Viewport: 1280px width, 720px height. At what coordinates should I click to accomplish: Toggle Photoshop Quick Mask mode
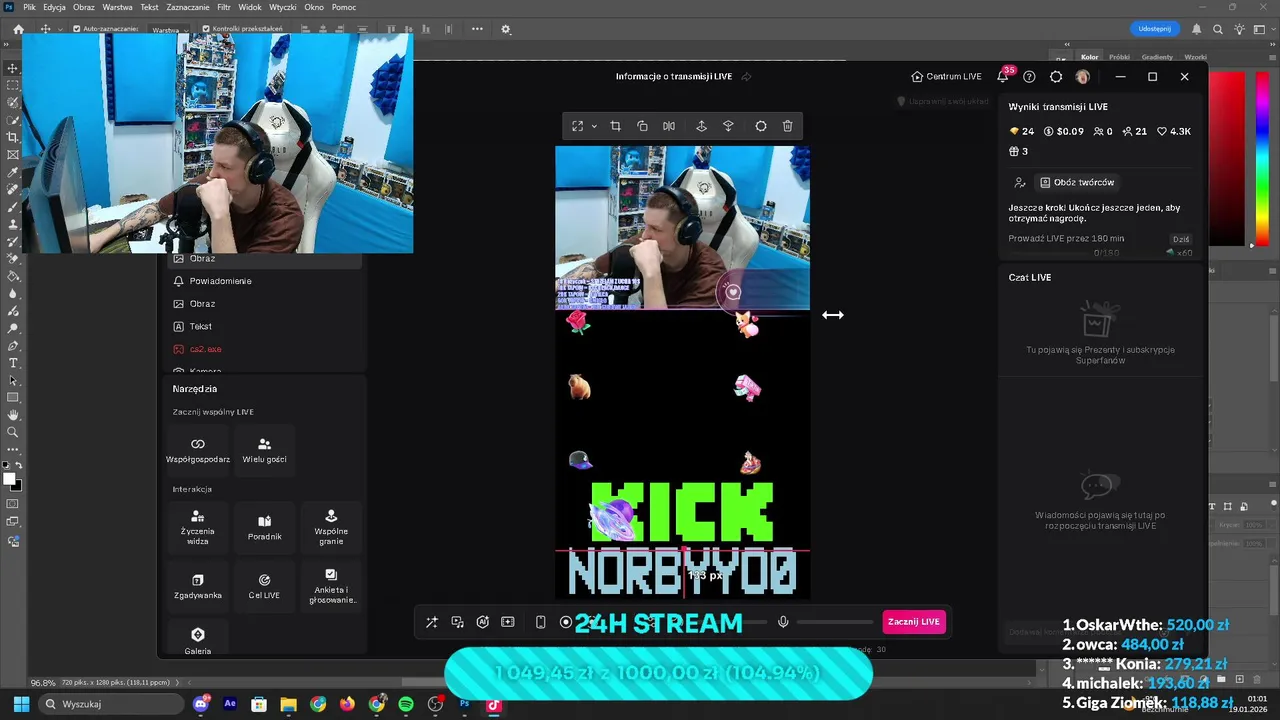click(13, 504)
